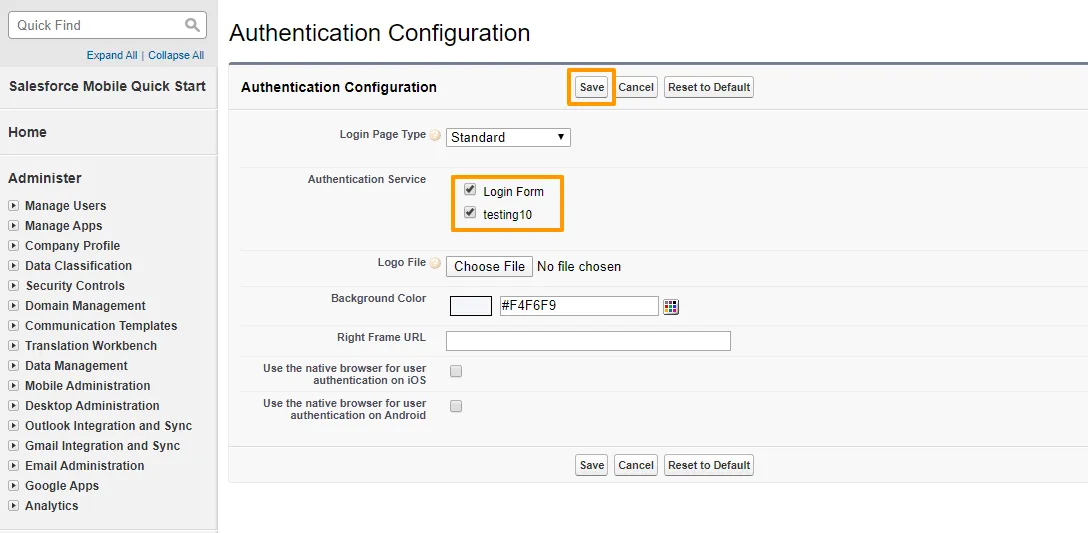The image size is (1088, 533).
Task: Expand the Domain Management tree arrow
Action: coord(14,306)
